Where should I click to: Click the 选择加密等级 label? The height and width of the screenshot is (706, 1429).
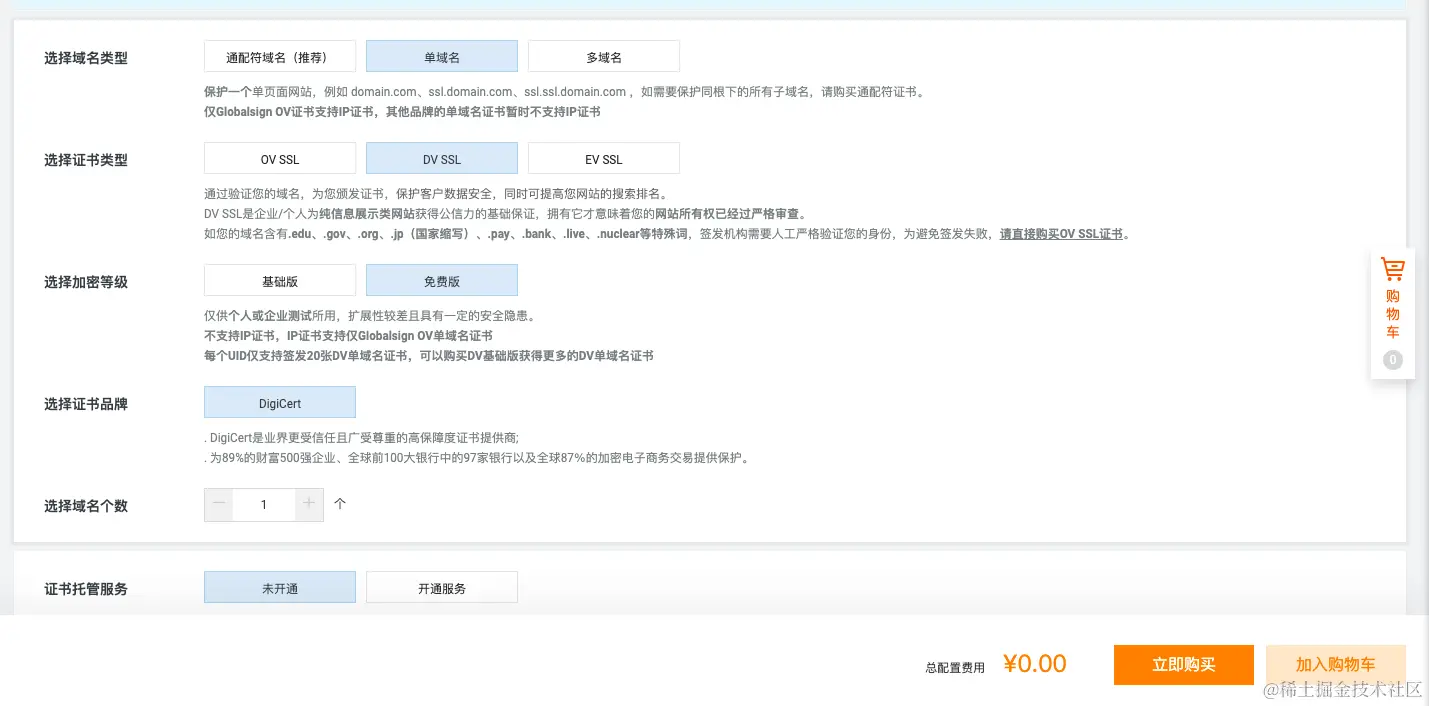click(86, 282)
